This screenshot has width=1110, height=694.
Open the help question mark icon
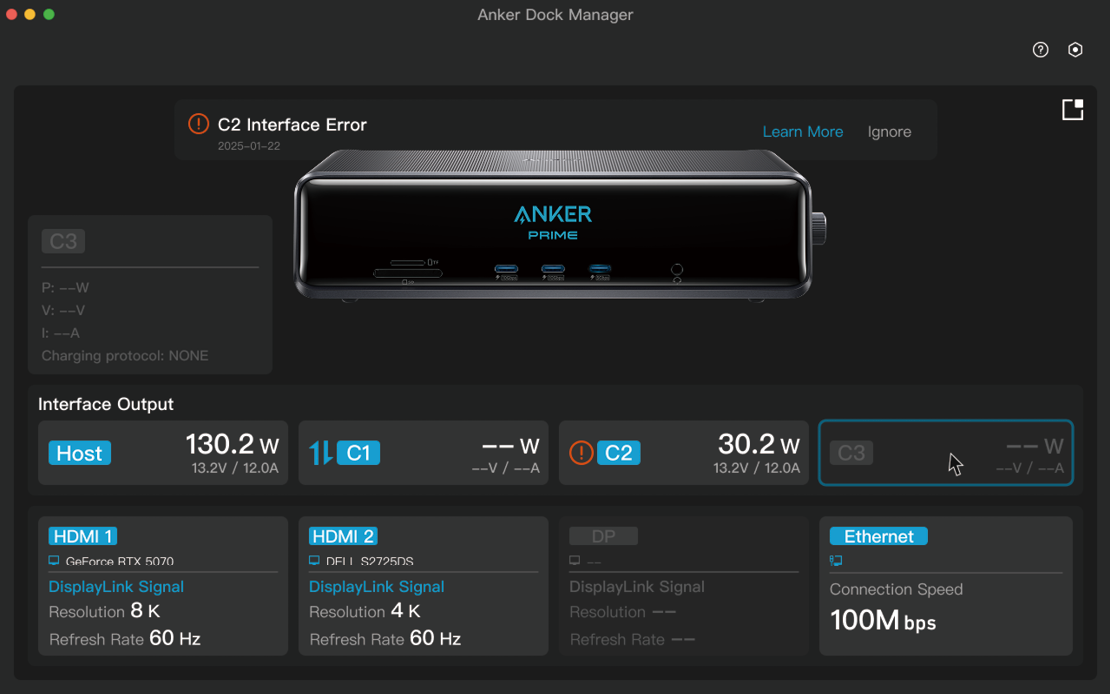coord(1040,50)
